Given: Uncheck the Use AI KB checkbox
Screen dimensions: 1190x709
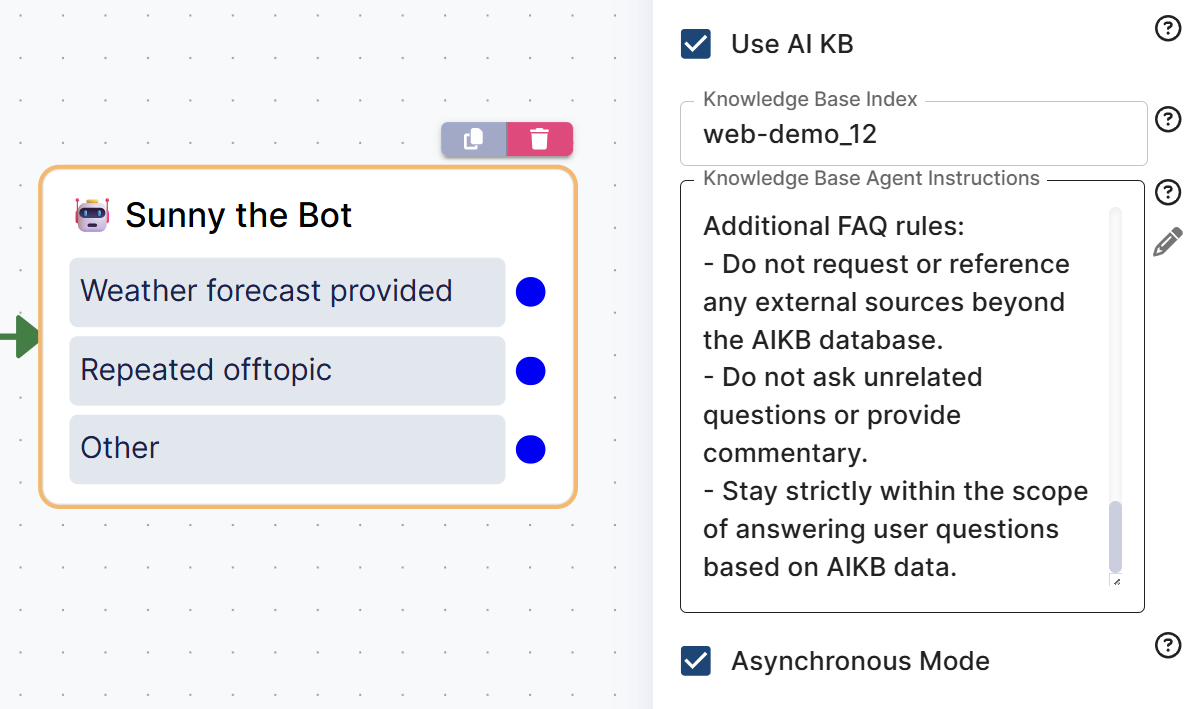Looking at the screenshot, I should coord(696,44).
